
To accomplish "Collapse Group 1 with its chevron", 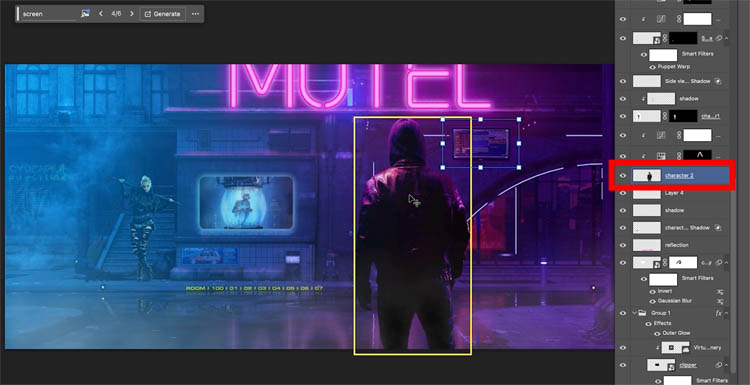I will click(635, 313).
